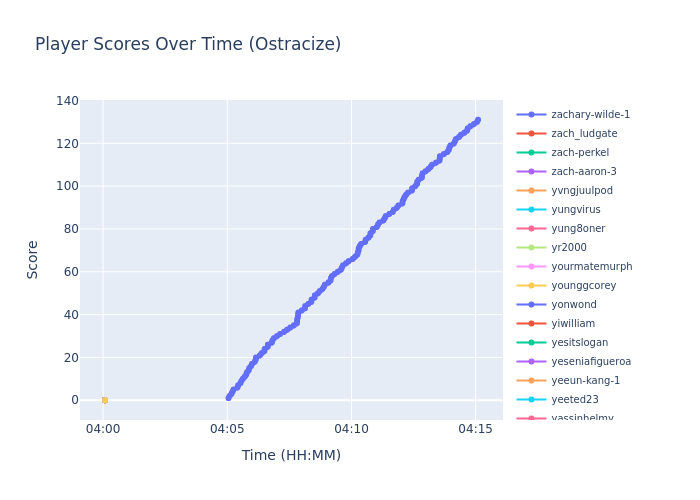Viewport: 700px width, 500px height.
Task: Click the chart title 'Player Scores Over Time'
Action: pos(188,45)
